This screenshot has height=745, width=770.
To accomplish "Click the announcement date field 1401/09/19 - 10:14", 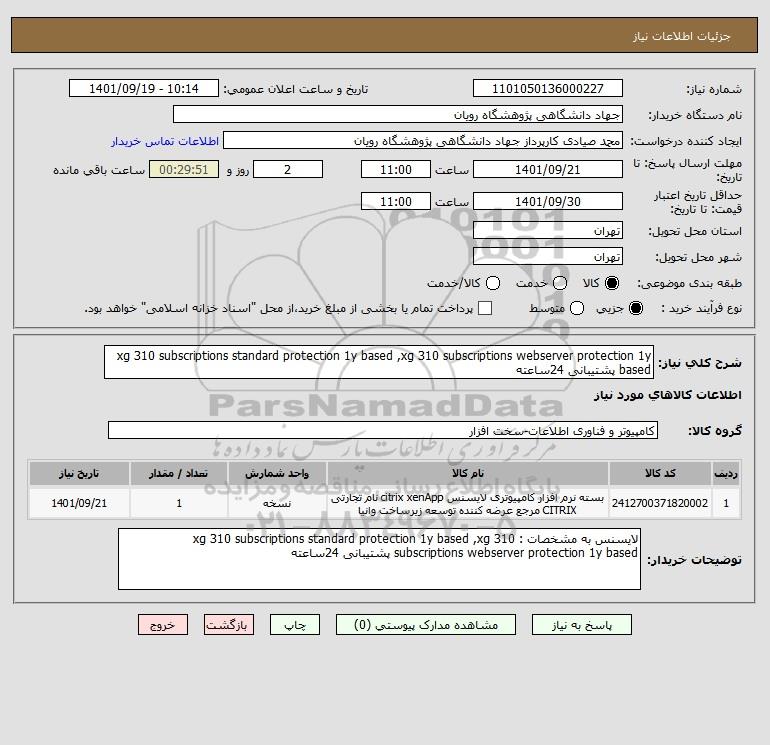I will point(144,88).
